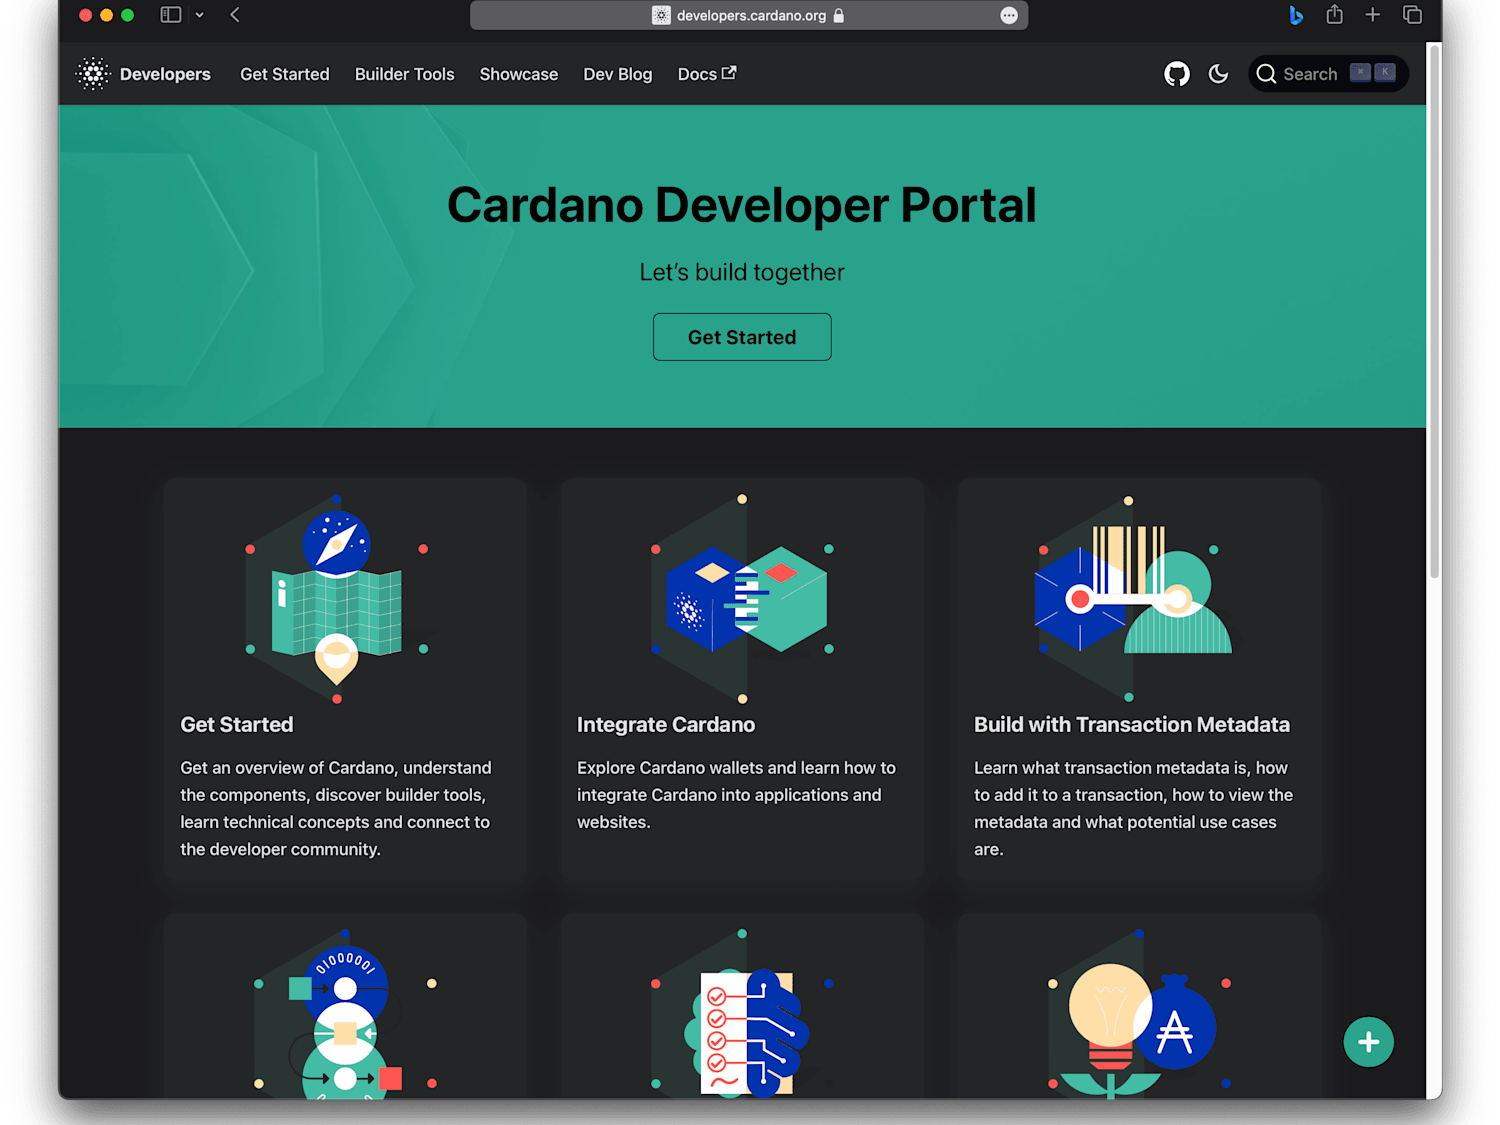Click the Get Started card heading
The image size is (1500, 1125).
tap(237, 725)
